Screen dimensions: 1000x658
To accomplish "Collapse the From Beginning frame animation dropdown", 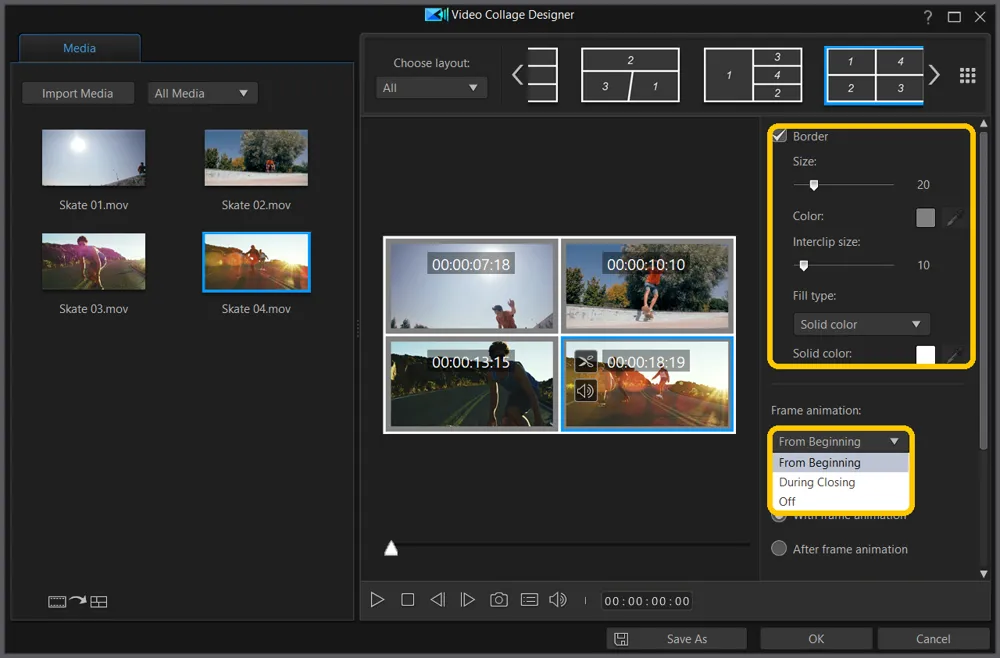I will pos(840,441).
